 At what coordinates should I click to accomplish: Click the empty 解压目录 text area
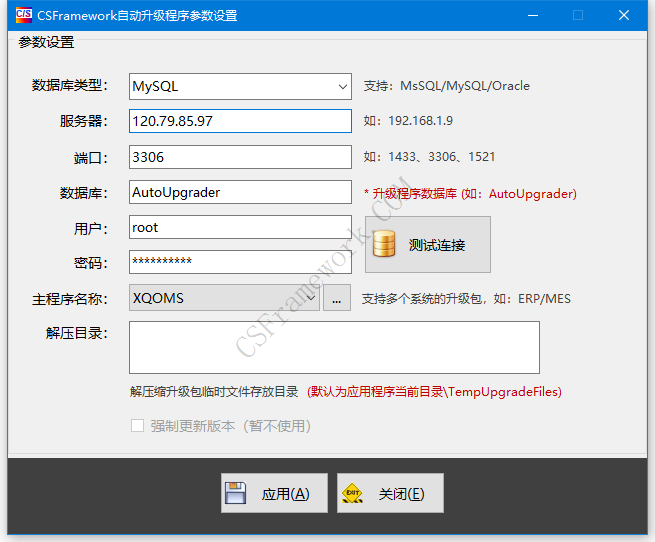click(x=334, y=347)
